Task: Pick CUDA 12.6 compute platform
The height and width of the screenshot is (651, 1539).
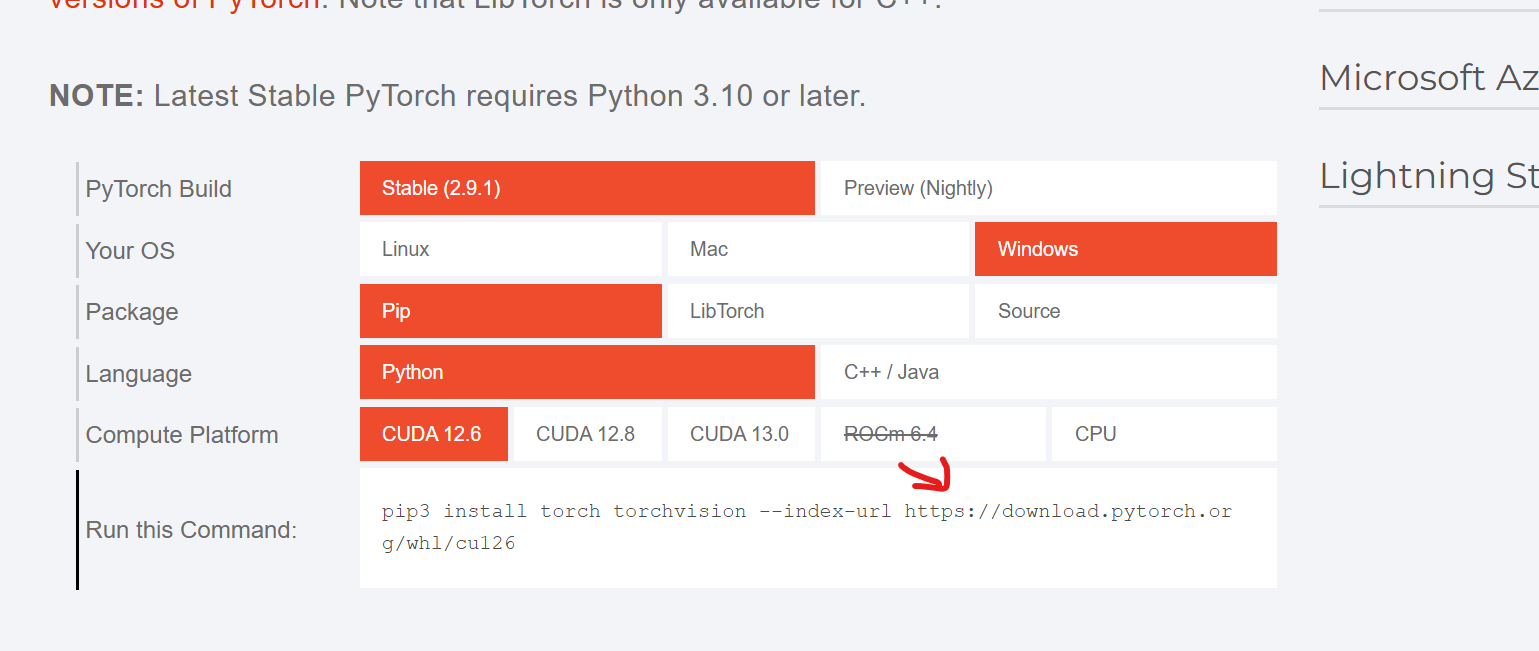Action: pyautogui.click(x=434, y=434)
